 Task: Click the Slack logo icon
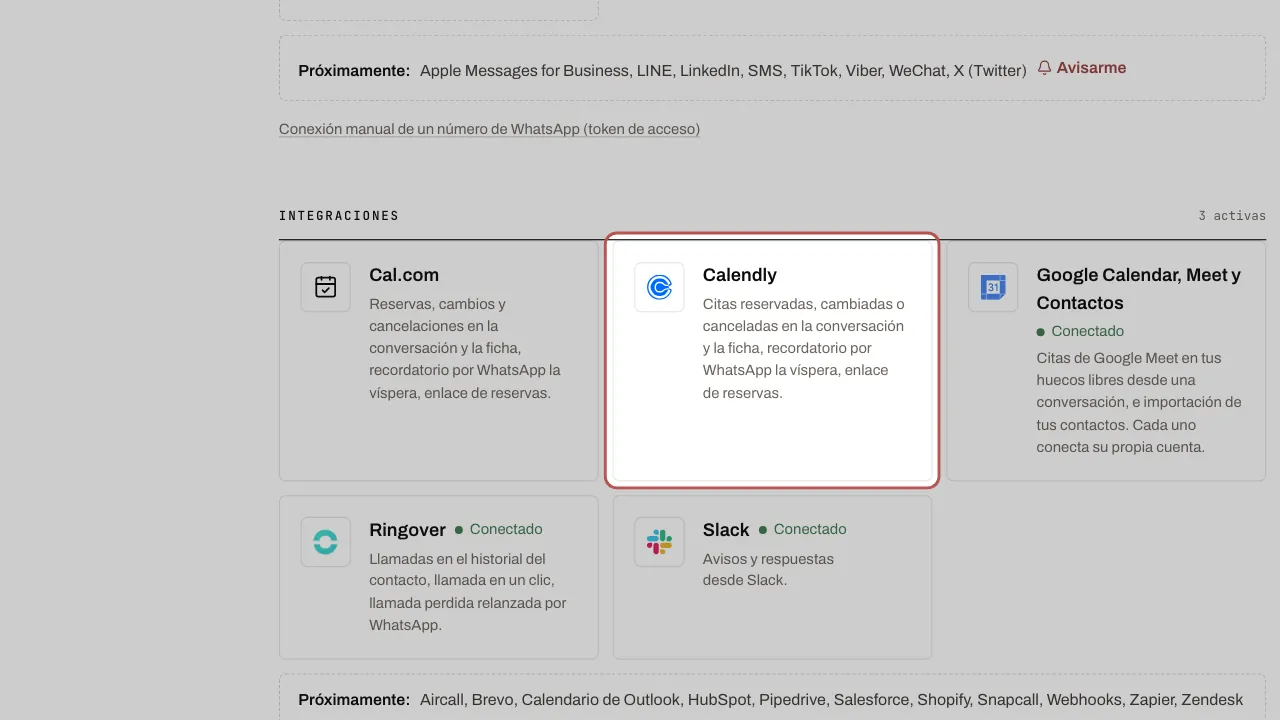(659, 542)
